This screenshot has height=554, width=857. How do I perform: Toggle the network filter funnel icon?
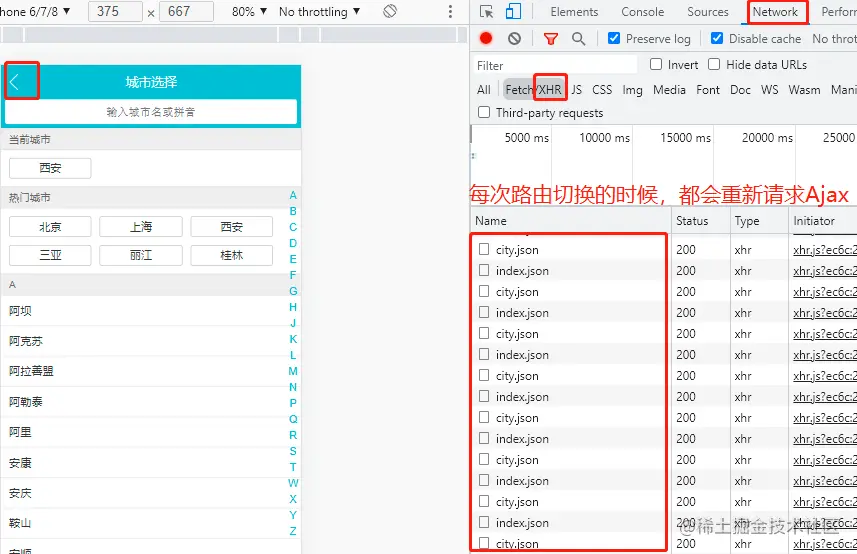(551, 39)
